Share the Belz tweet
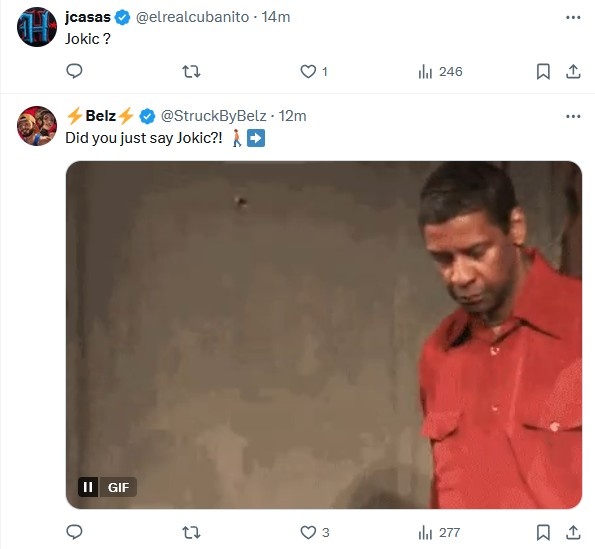 click(573, 532)
